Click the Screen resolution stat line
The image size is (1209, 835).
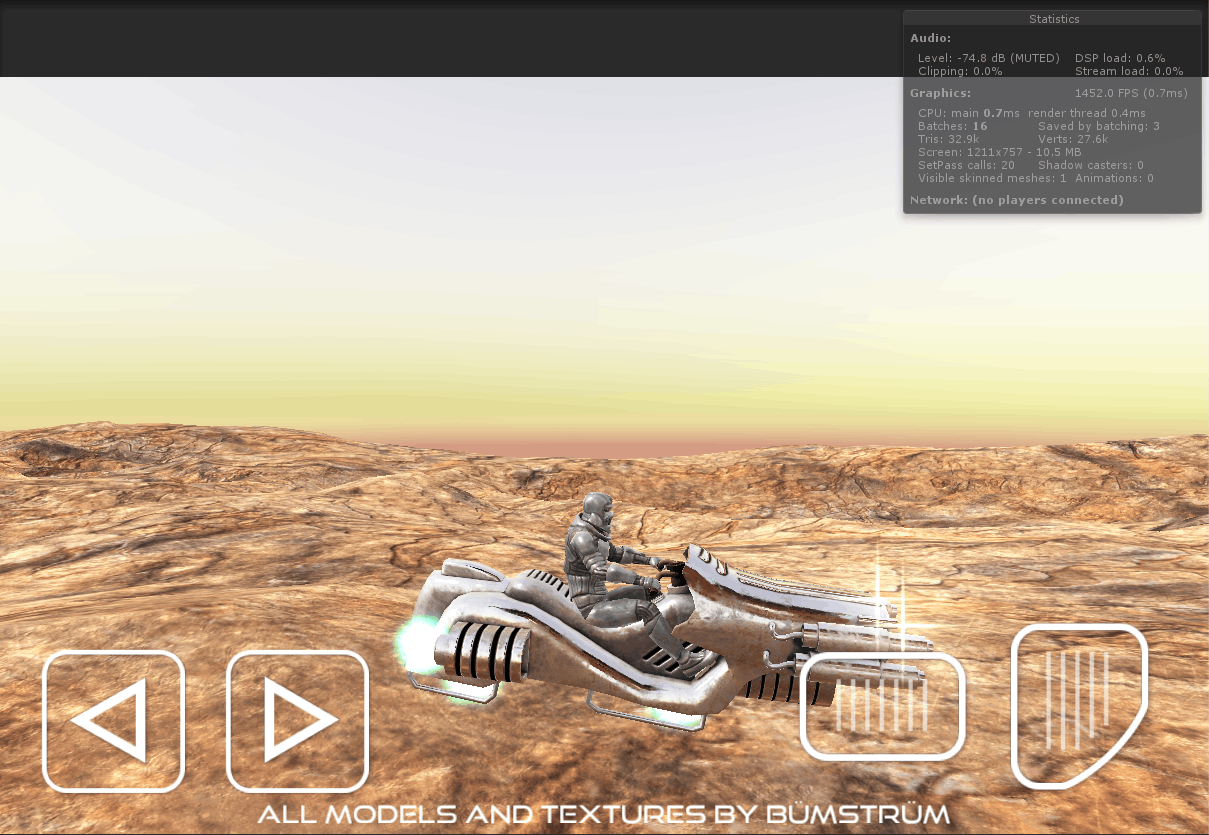point(999,152)
